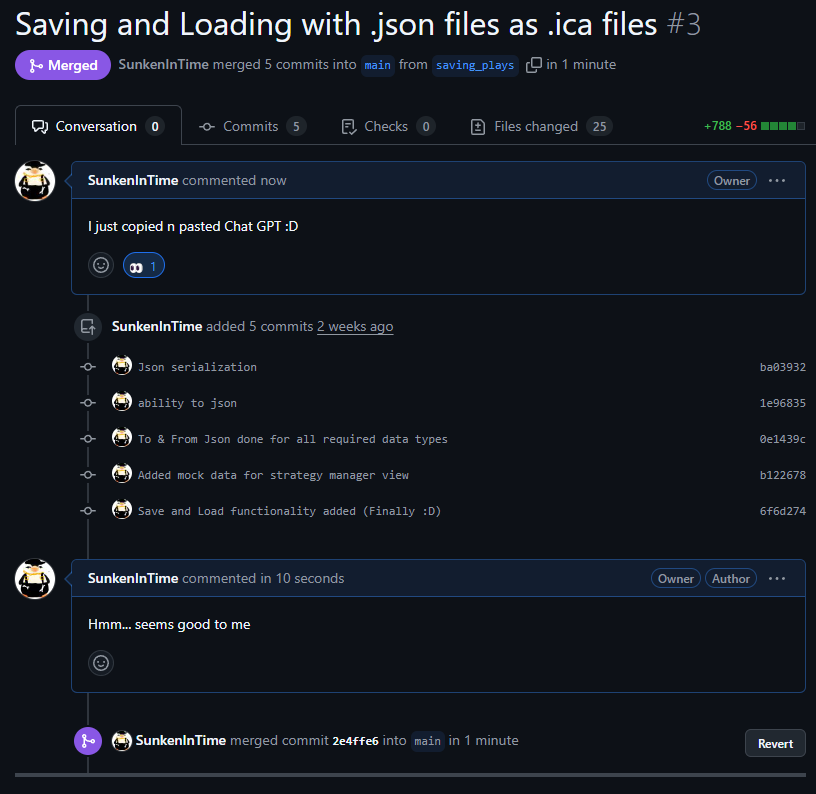The height and width of the screenshot is (794, 816).
Task: Open commit 6f6d274 hash link
Action: [782, 511]
